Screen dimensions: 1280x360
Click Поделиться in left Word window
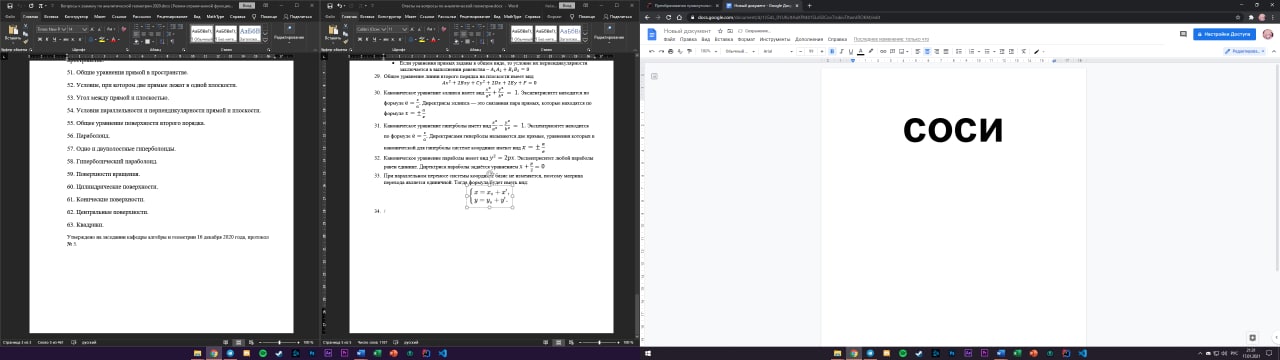(x=297, y=16)
